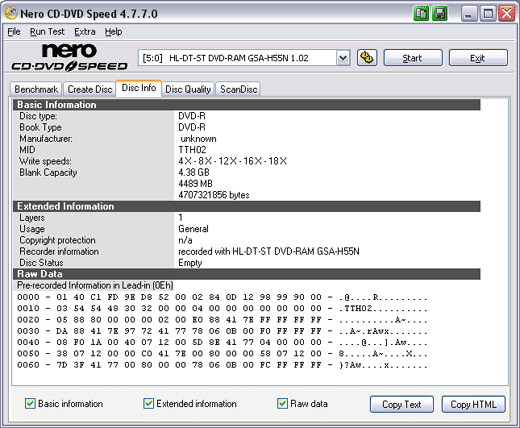Select the HL-DT-ST DVD-RAM drive combo box
The image size is (520, 428).
pyautogui.click(x=244, y=58)
